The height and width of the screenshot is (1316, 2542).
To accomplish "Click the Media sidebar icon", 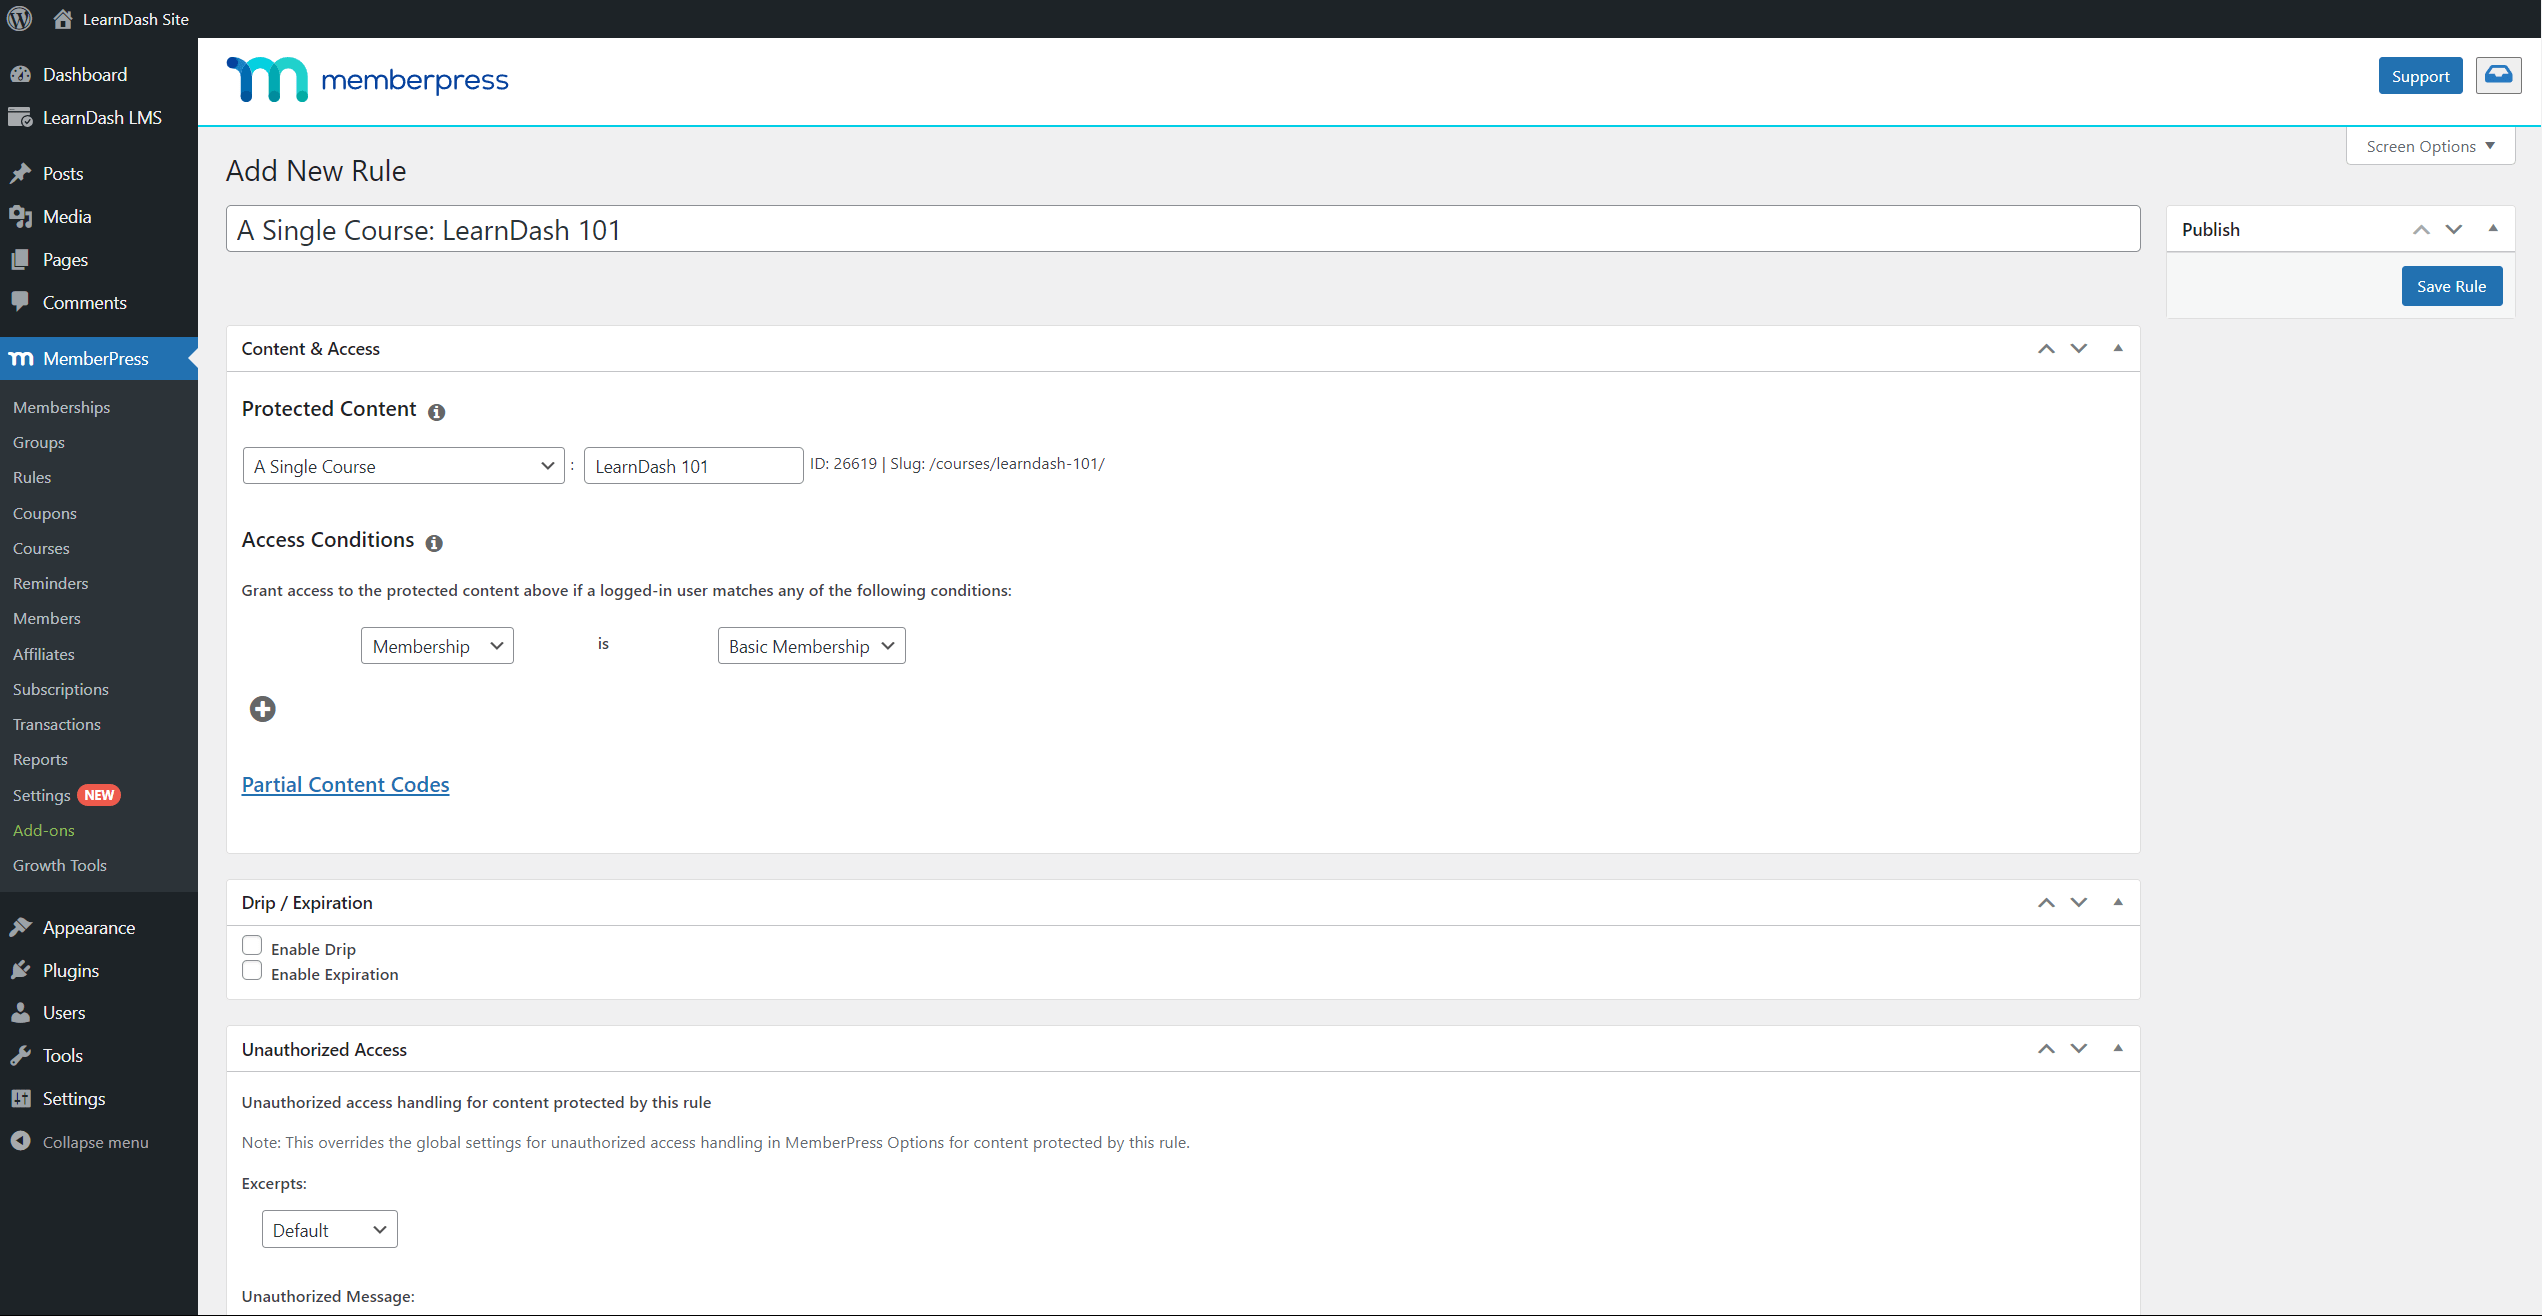I will pyautogui.click(x=23, y=215).
